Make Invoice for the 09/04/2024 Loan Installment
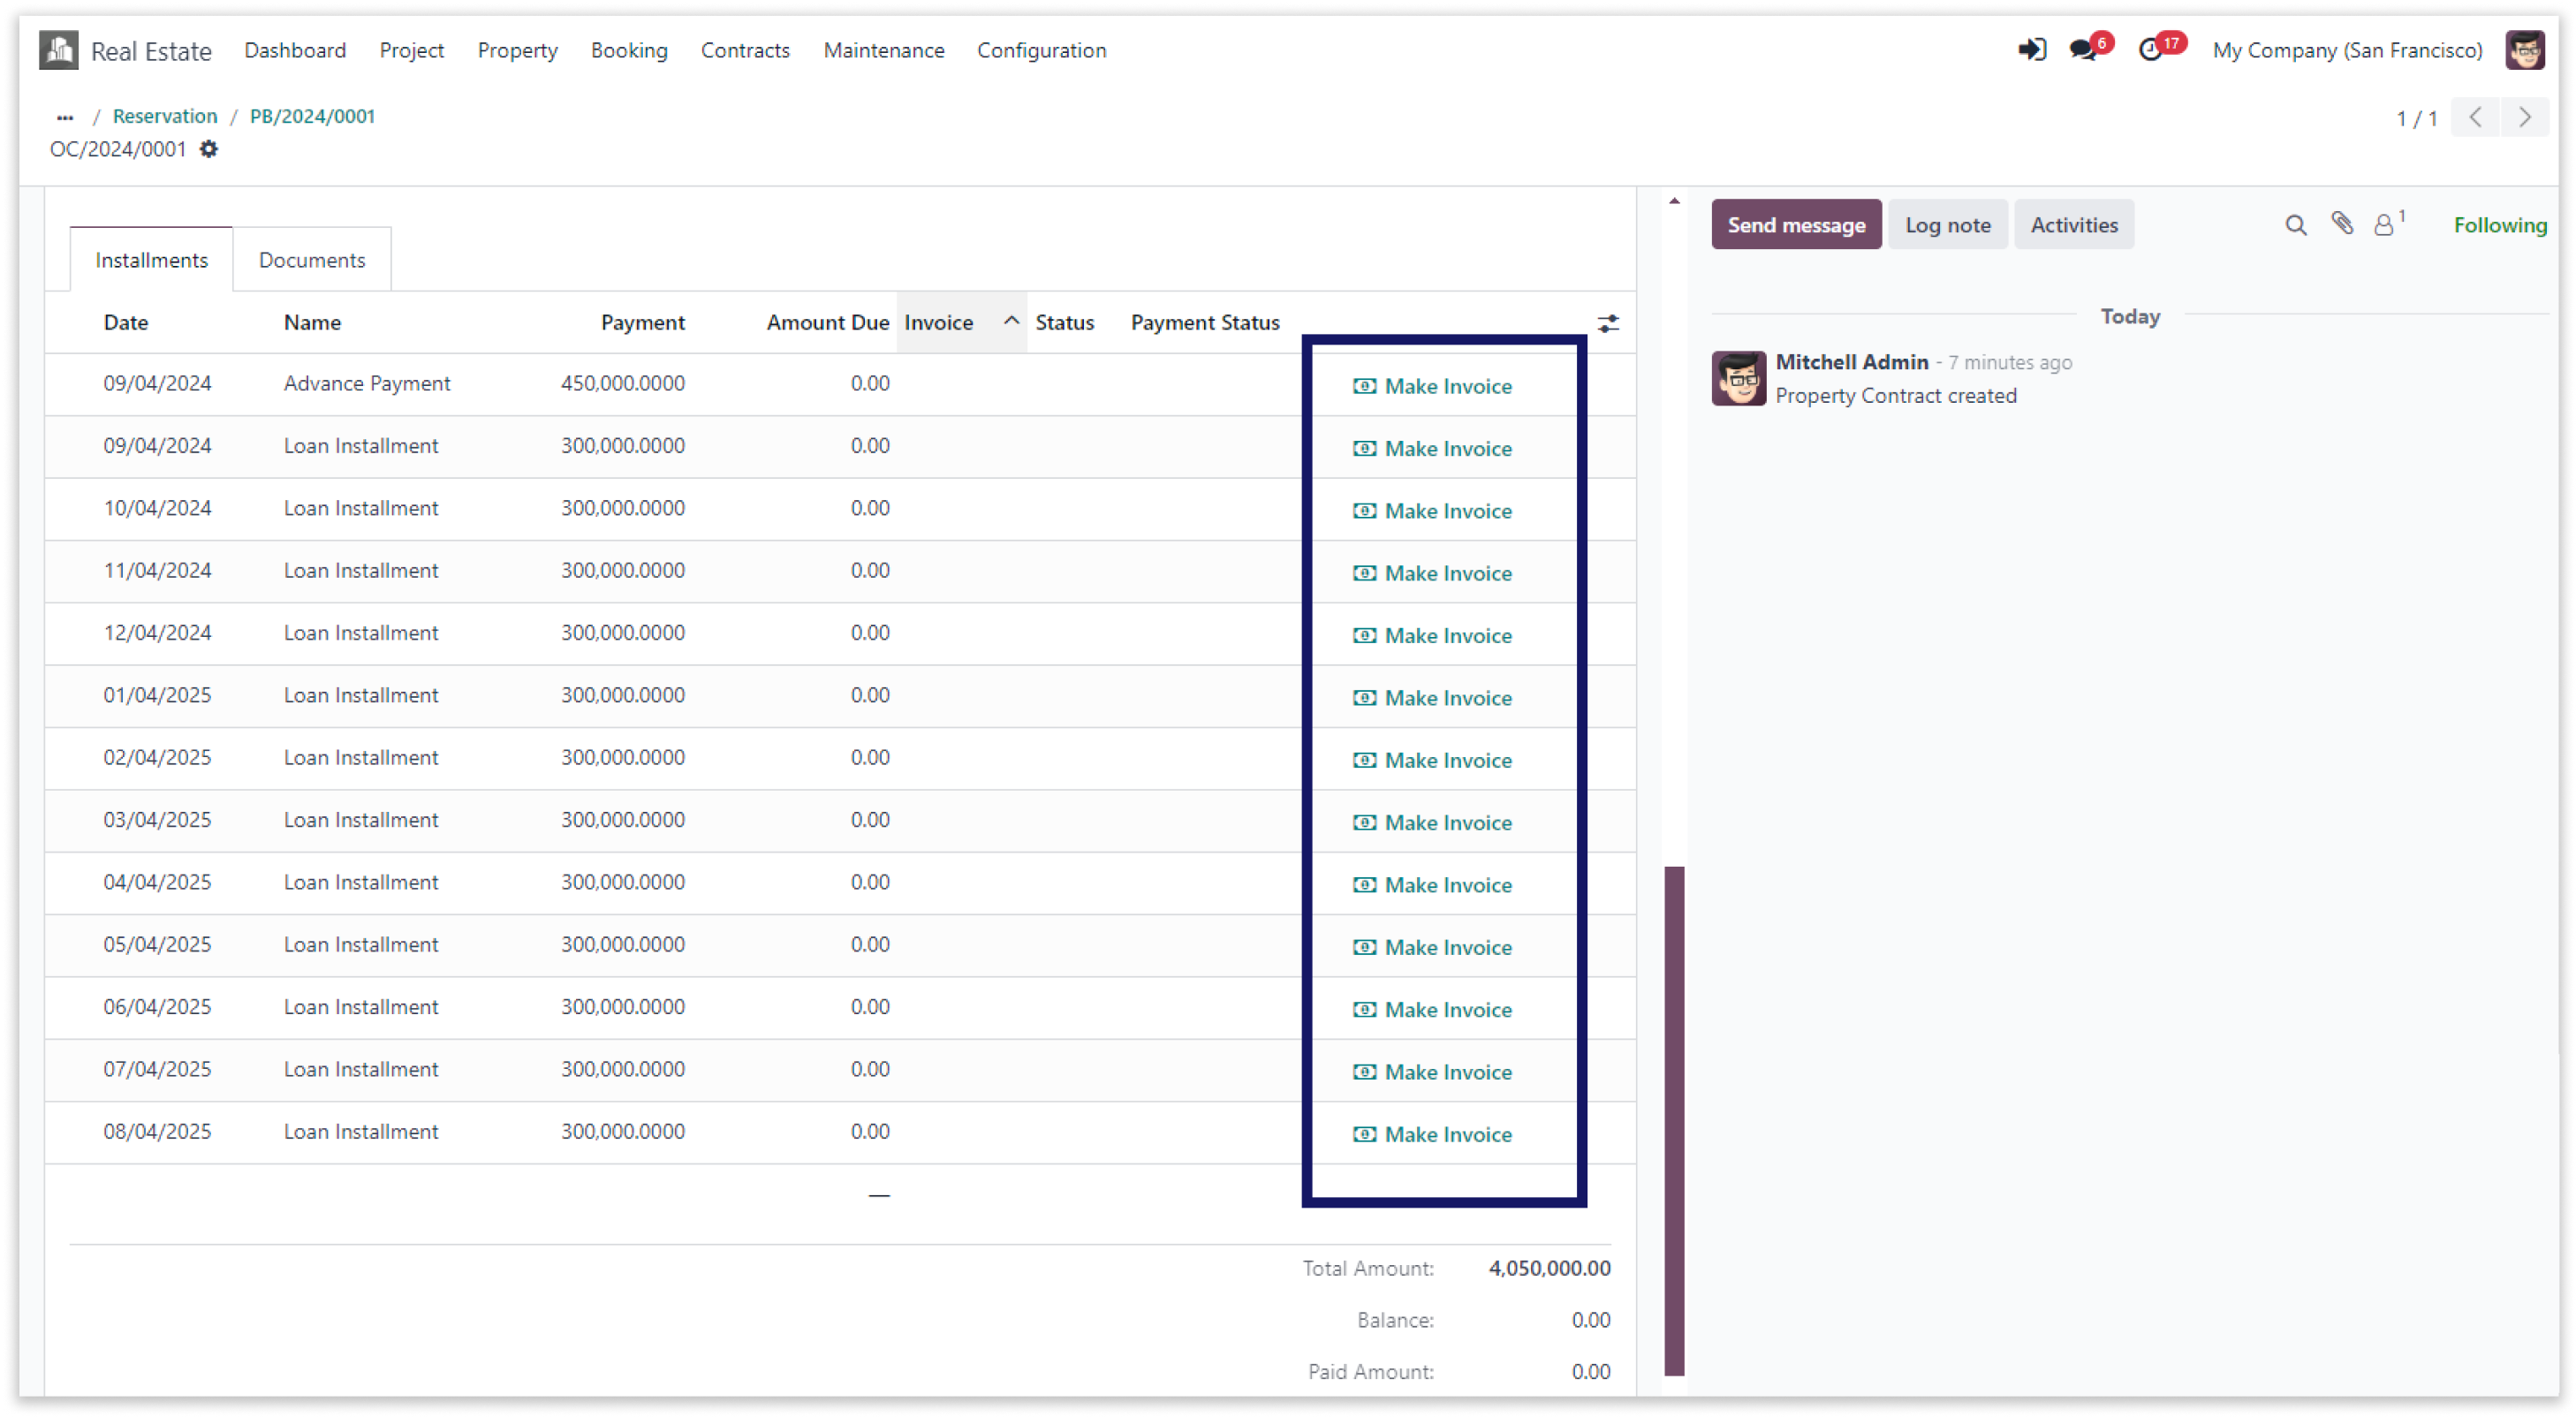2576x1417 pixels. (x=1432, y=448)
